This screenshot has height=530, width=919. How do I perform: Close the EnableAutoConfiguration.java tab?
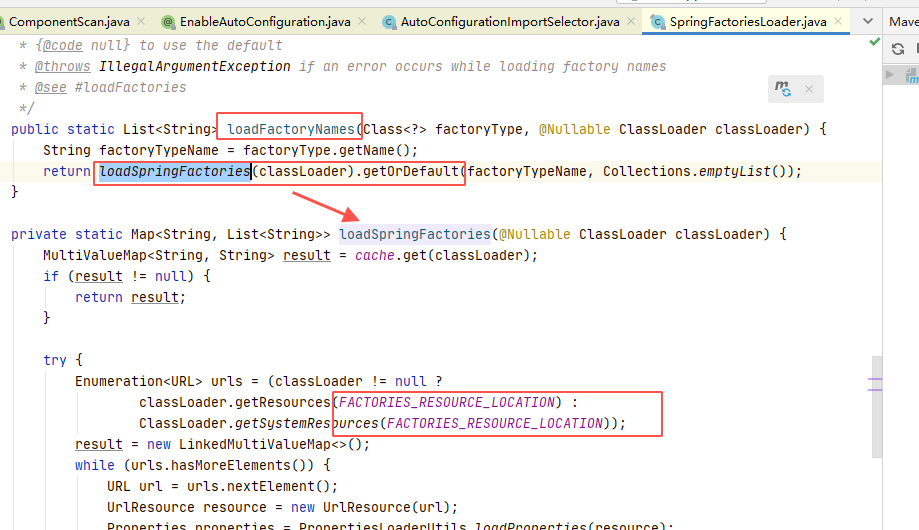pyautogui.click(x=362, y=21)
